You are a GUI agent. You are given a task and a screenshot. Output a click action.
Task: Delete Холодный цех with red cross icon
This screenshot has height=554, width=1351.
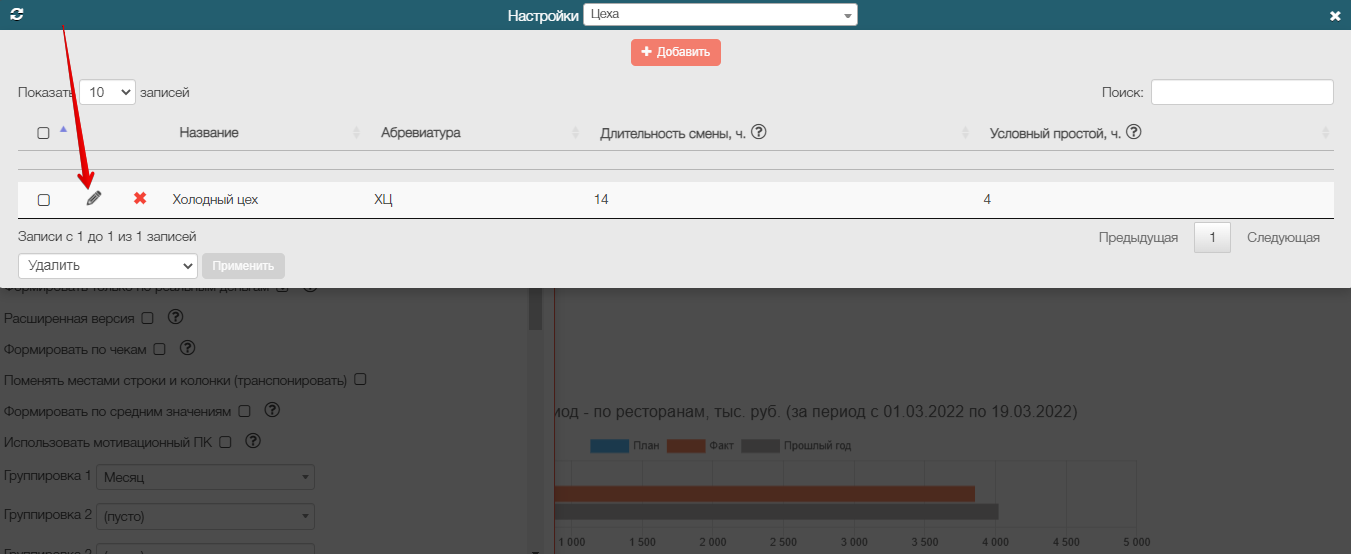(140, 199)
